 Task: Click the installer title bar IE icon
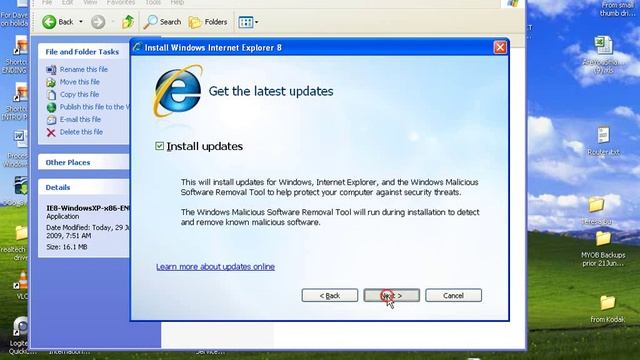click(138, 47)
